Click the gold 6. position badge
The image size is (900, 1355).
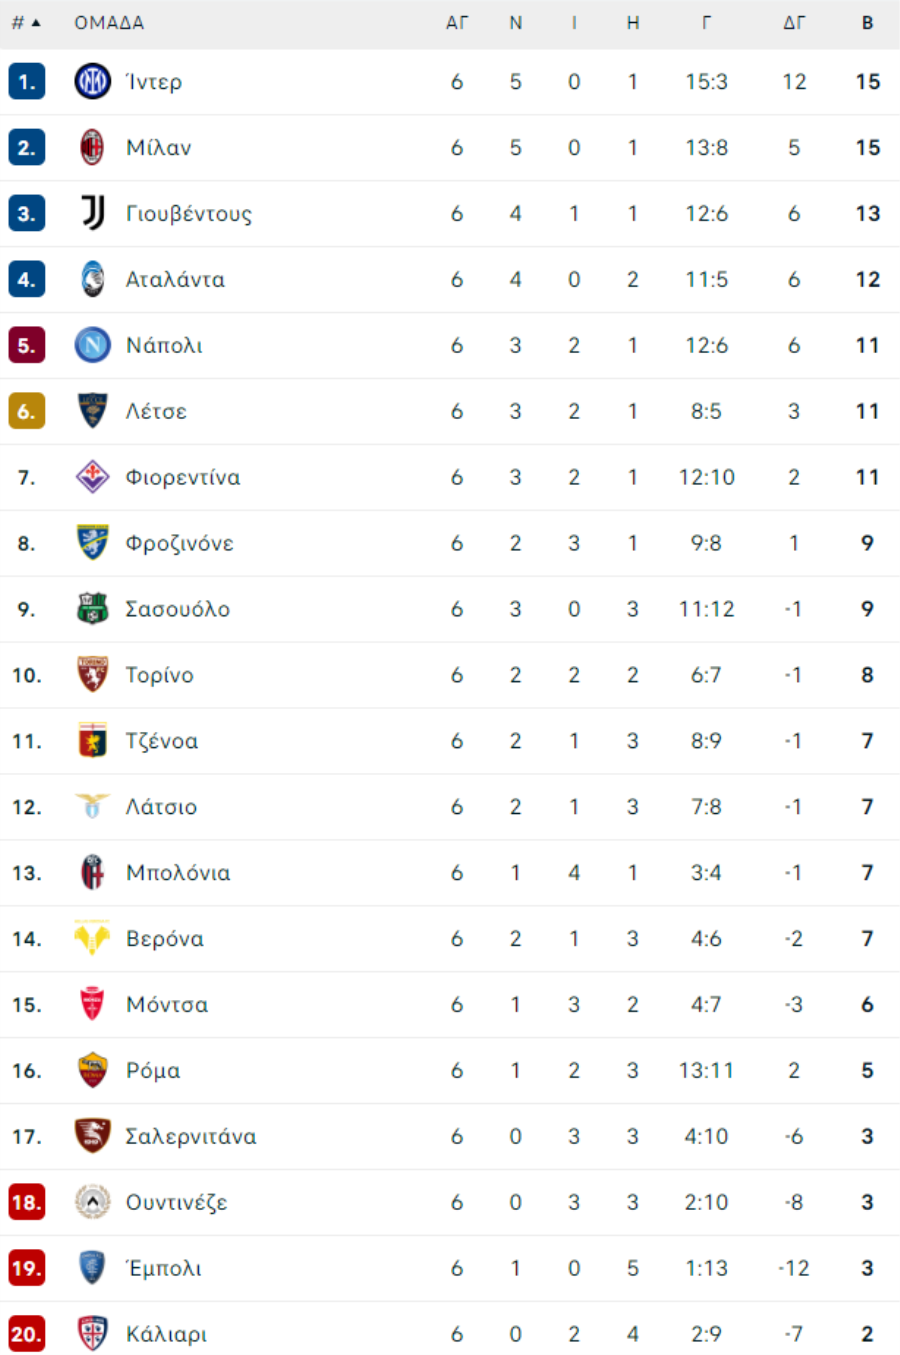(x=27, y=411)
